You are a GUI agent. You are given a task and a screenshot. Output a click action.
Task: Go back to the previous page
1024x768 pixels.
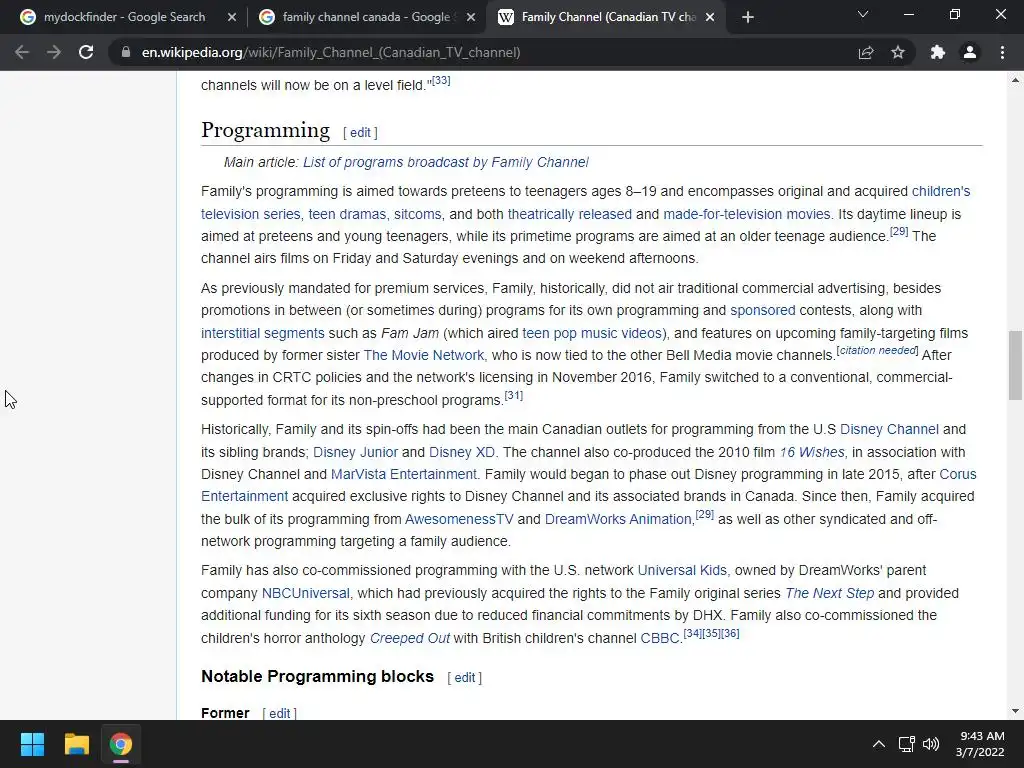[x=22, y=52]
